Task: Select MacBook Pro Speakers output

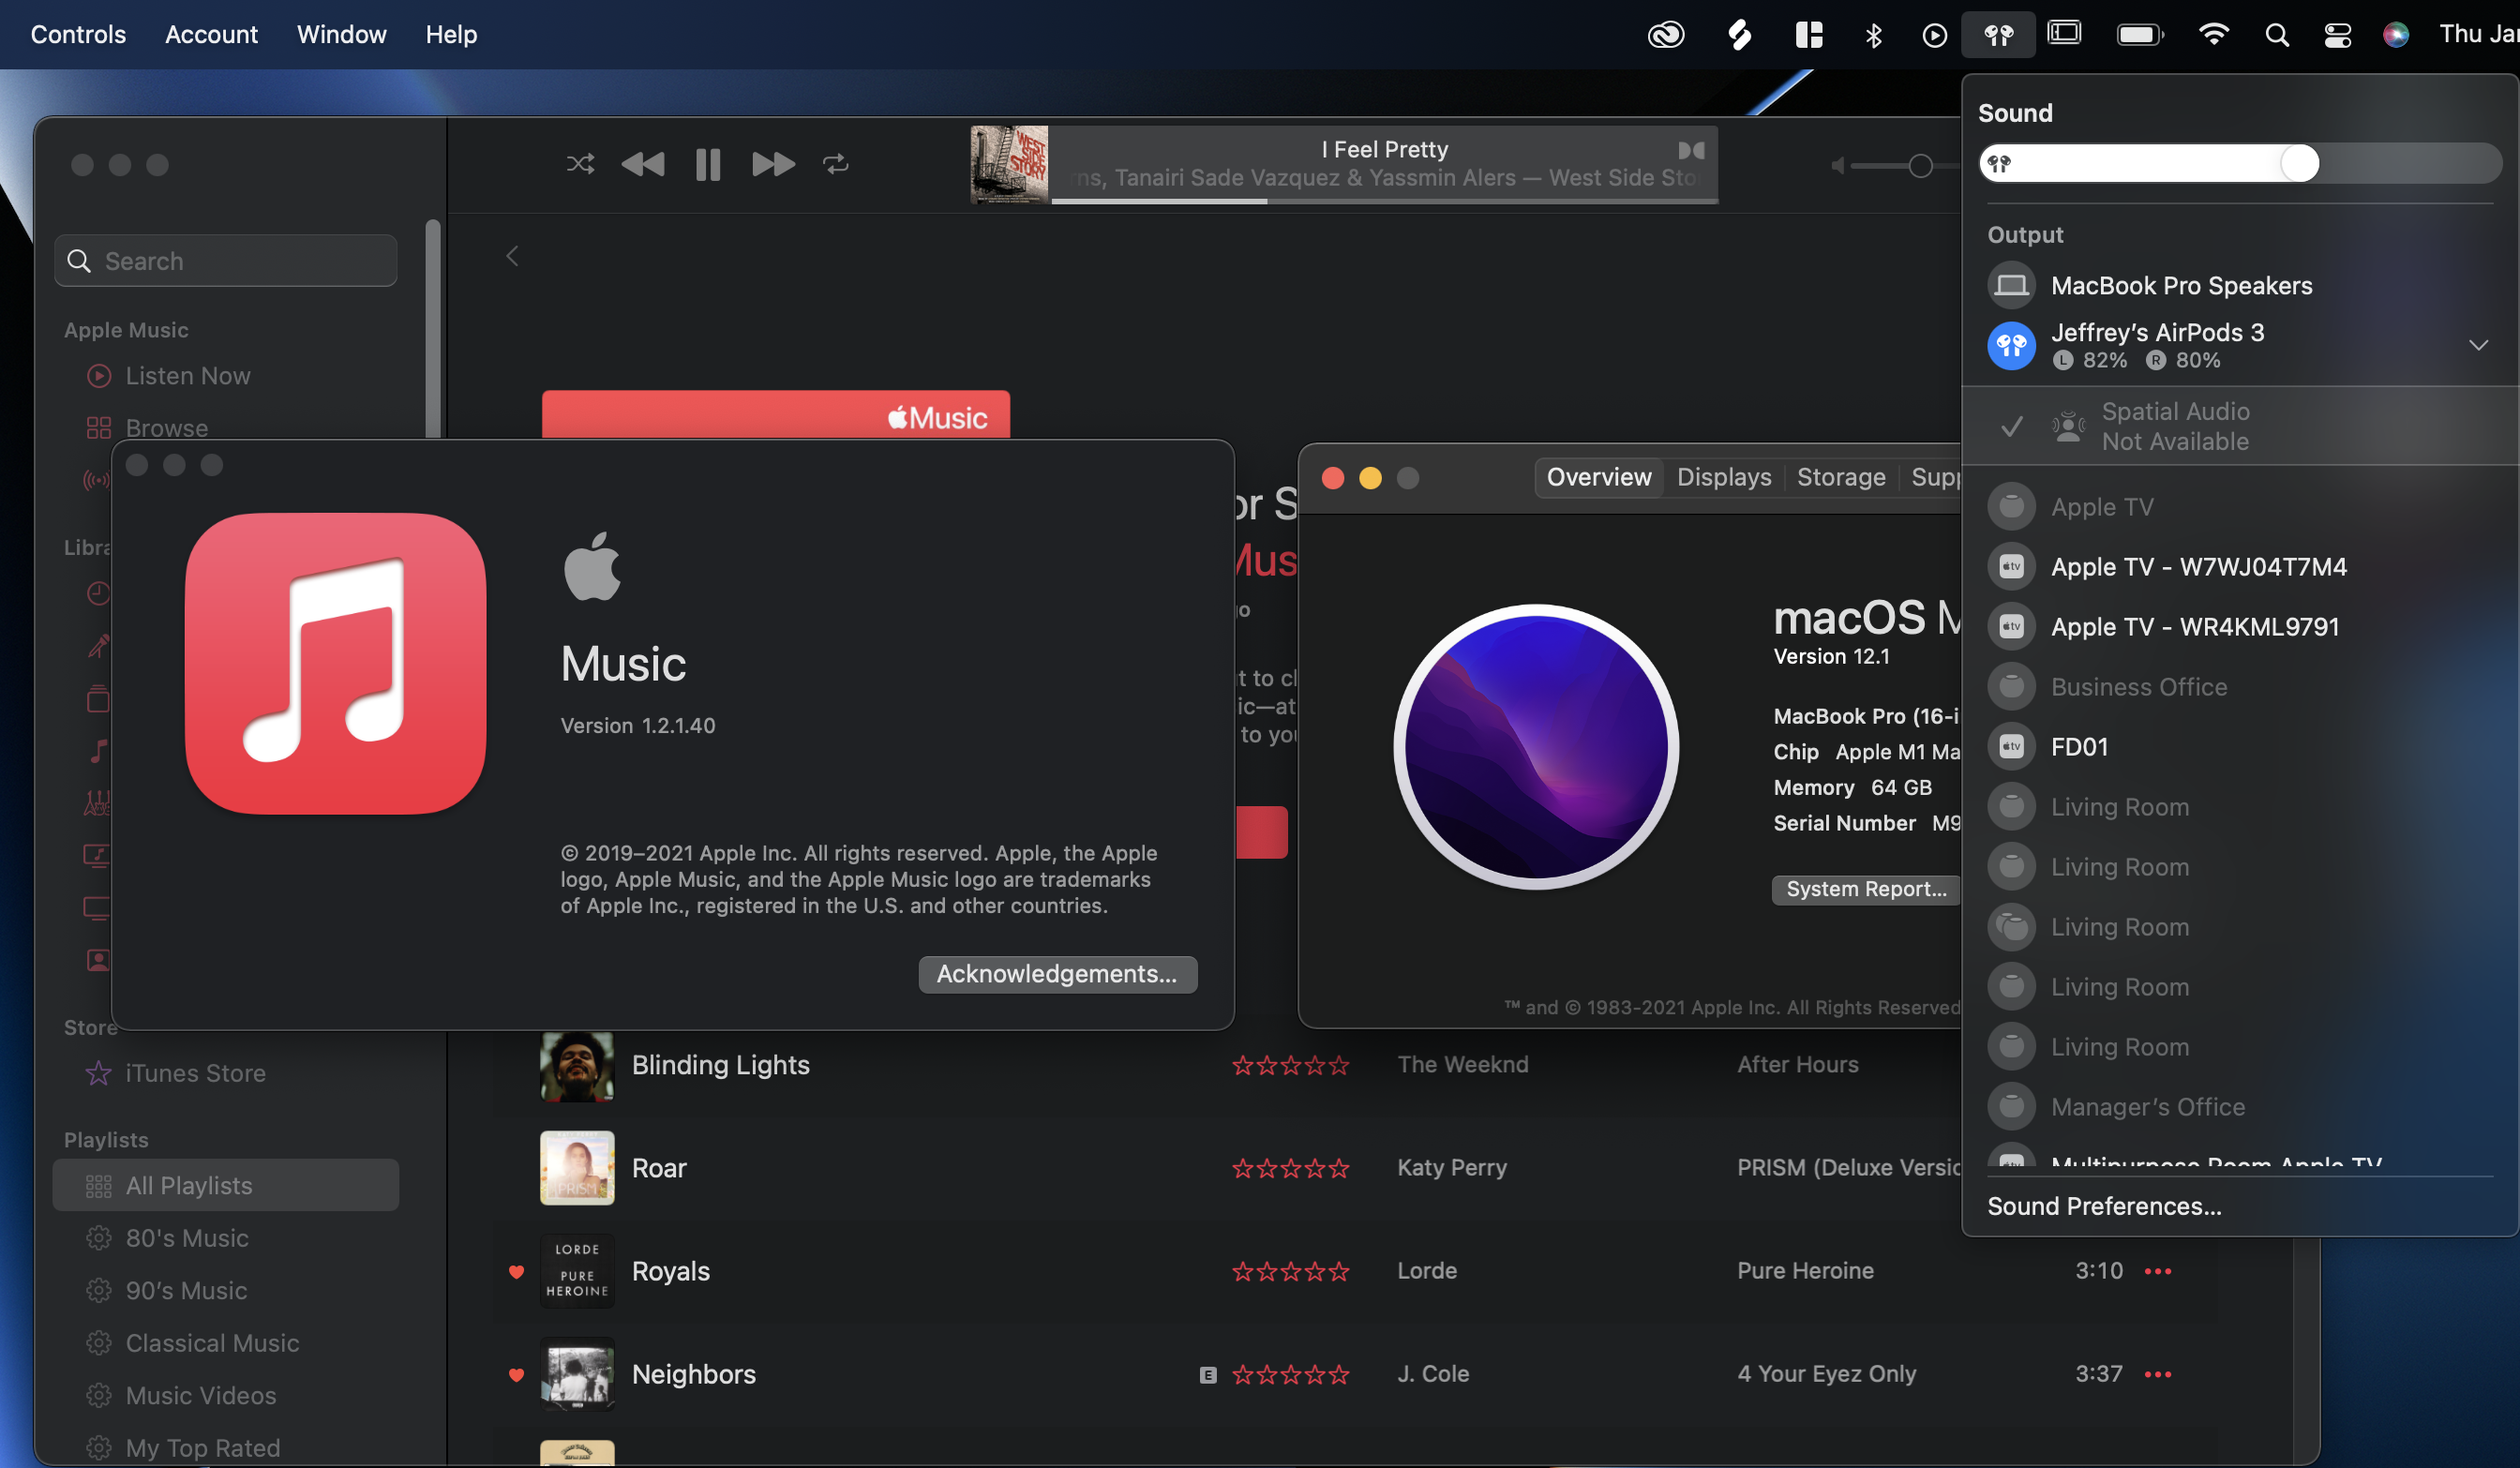Action: [2180, 286]
